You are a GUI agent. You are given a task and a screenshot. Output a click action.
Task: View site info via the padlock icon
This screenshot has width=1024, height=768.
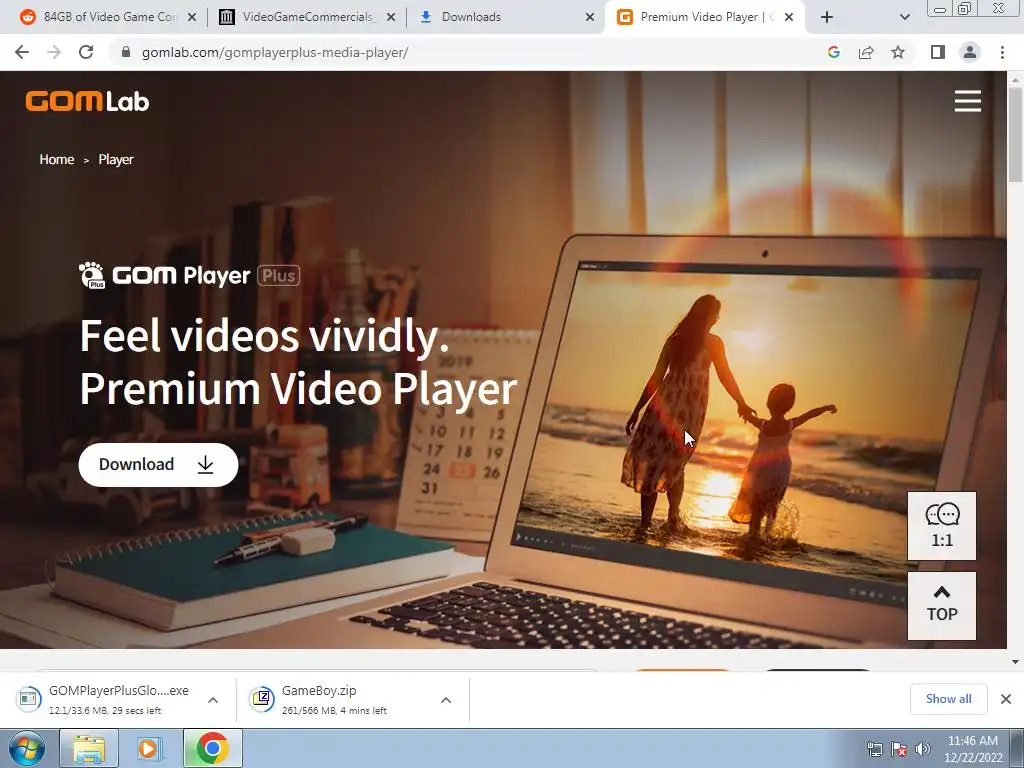coord(126,52)
